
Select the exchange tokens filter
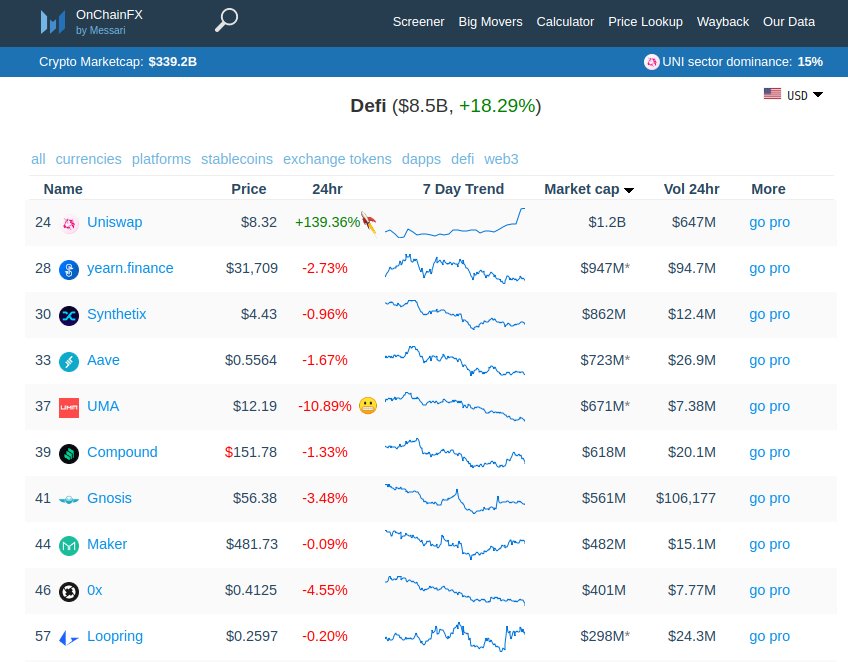[x=337, y=159]
